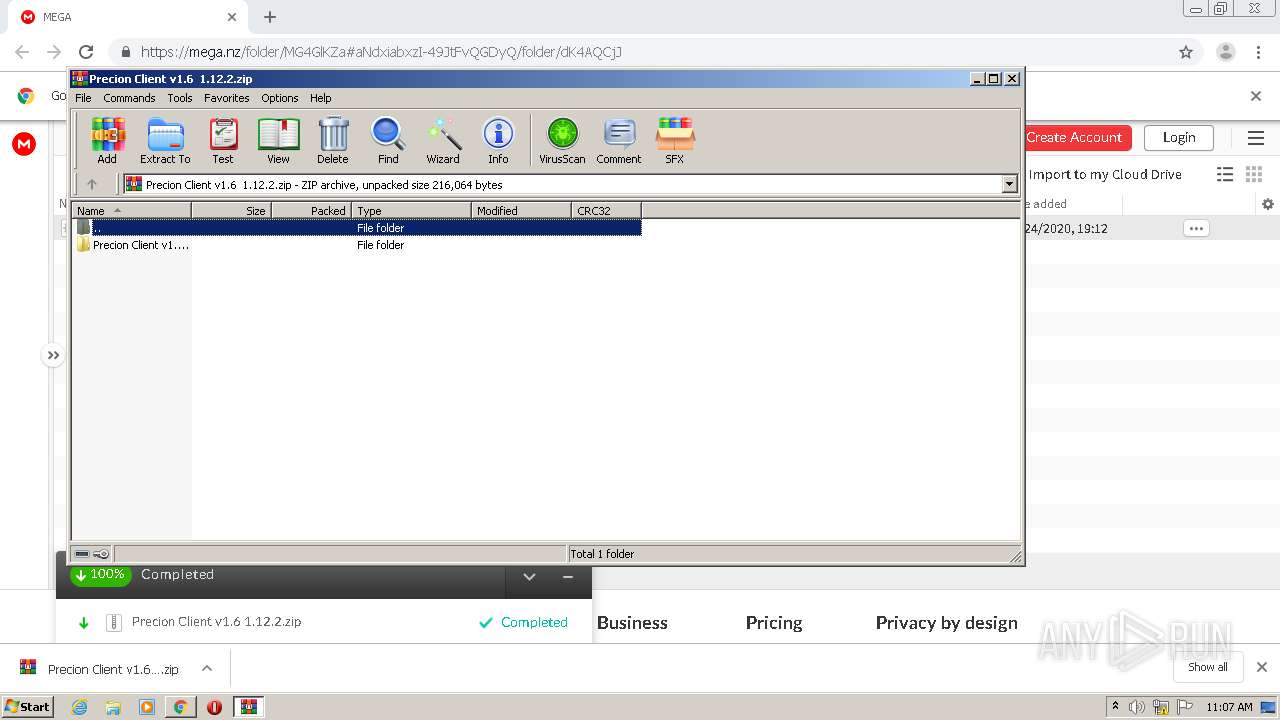The height and width of the screenshot is (720, 1280).
Task: Expand the MEGA left sidebar
Action: pos(53,355)
